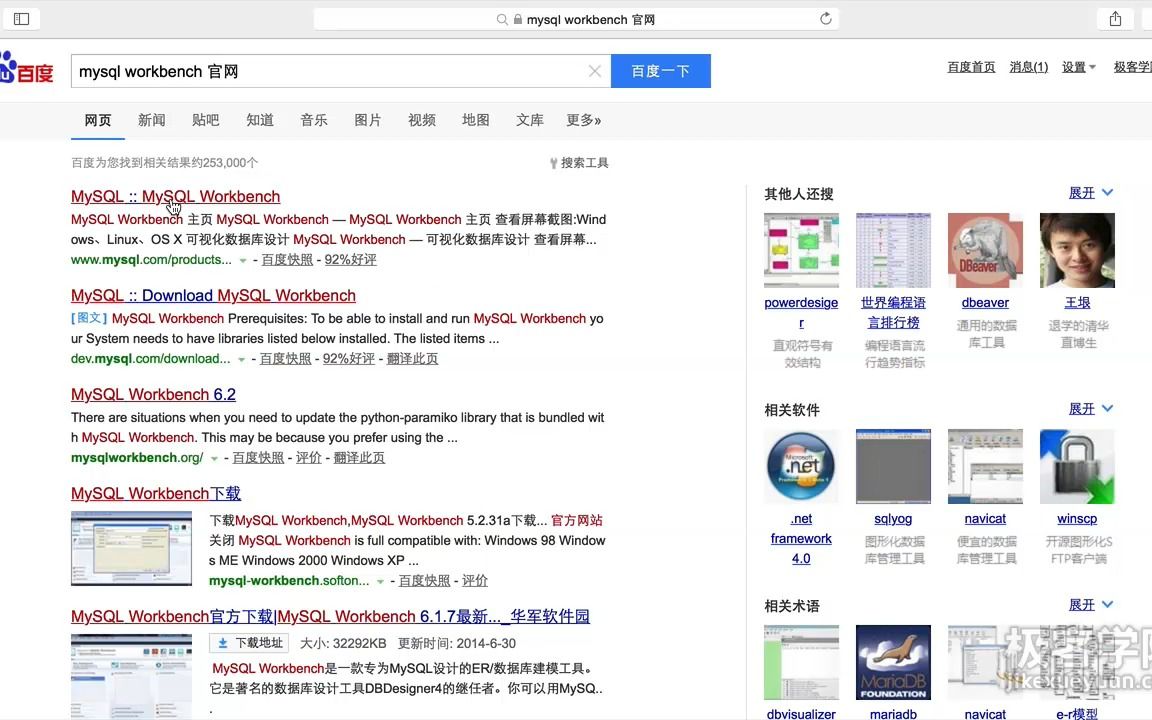Screen dimensions: 1152x720
Task: Toggle the browser sidebar panel
Action: (21, 18)
